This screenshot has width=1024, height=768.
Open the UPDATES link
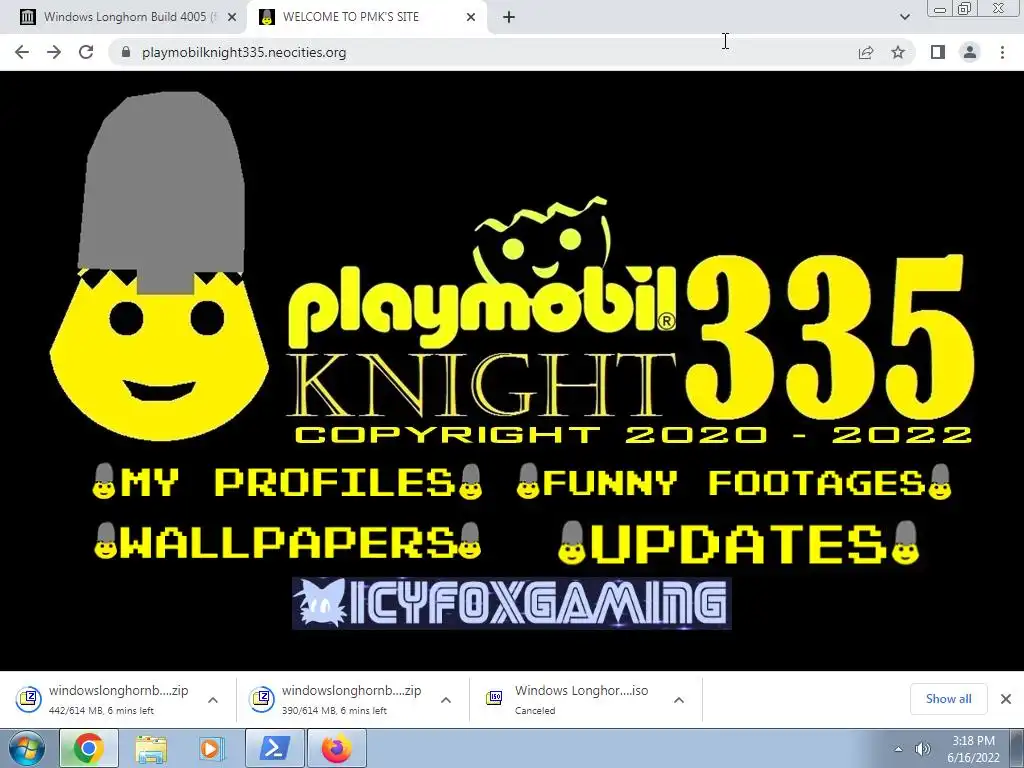(x=739, y=542)
